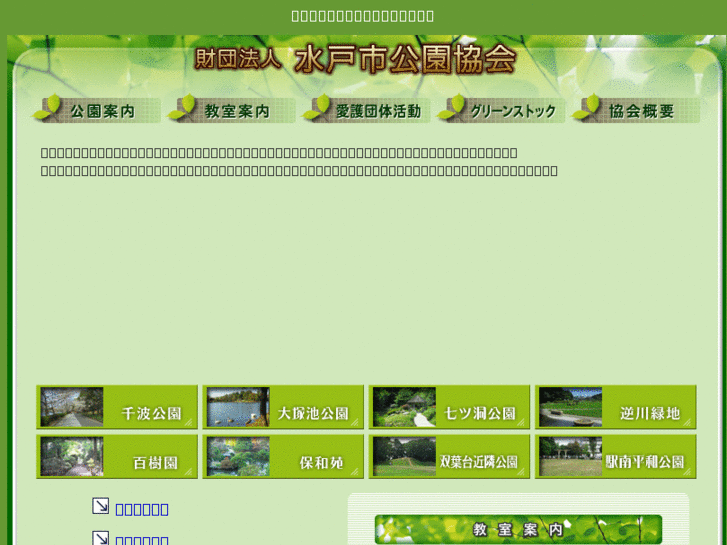Click the 七ツ洞公園 garden photo thumbnail
The width and height of the screenshot is (727, 545).
tap(404, 407)
